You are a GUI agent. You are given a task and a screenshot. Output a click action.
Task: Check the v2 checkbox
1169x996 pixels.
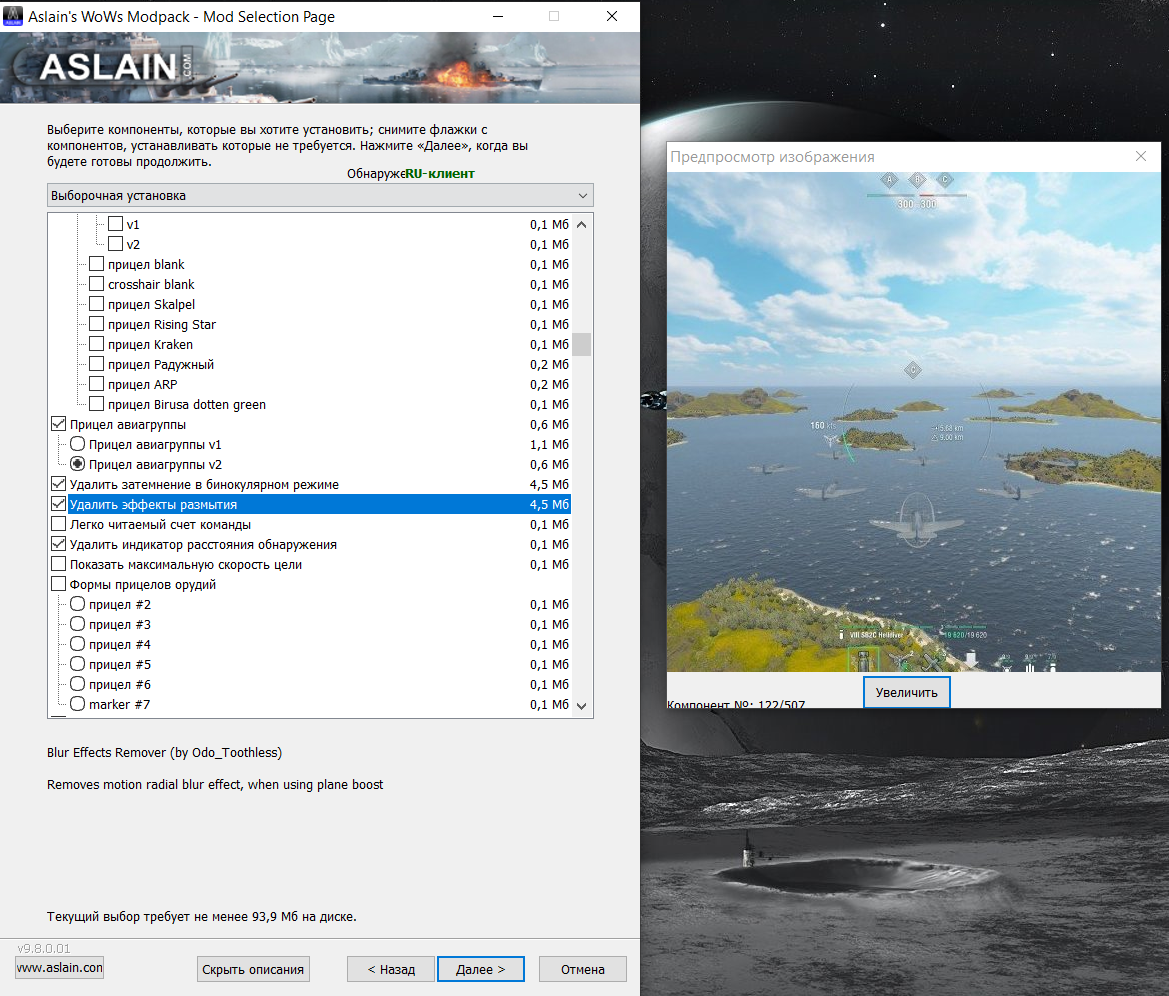[116, 244]
